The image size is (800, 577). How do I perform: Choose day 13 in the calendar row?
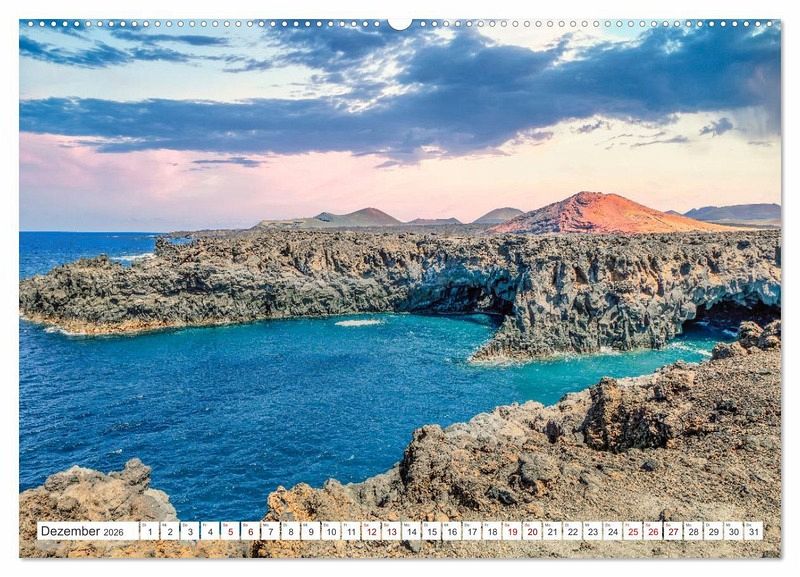pyautogui.click(x=391, y=531)
